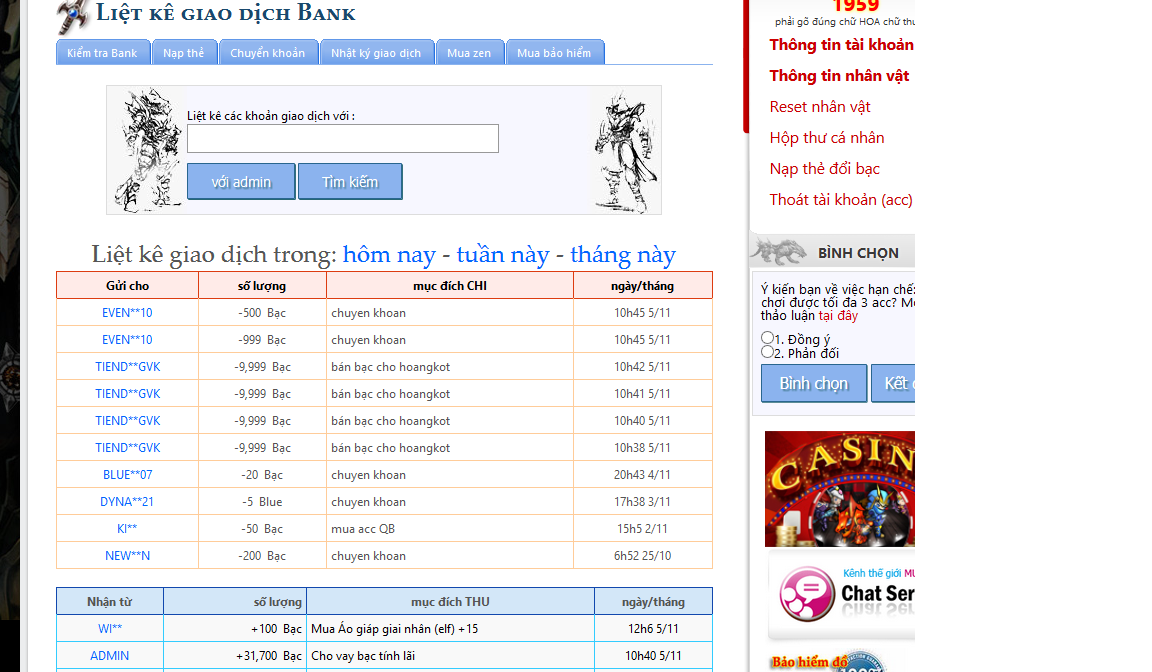Screen dimensions: 1152x672
Task: Select the 'Mua Áo giáp giai nhân (elf) +15' cell
Action: click(x=450, y=629)
